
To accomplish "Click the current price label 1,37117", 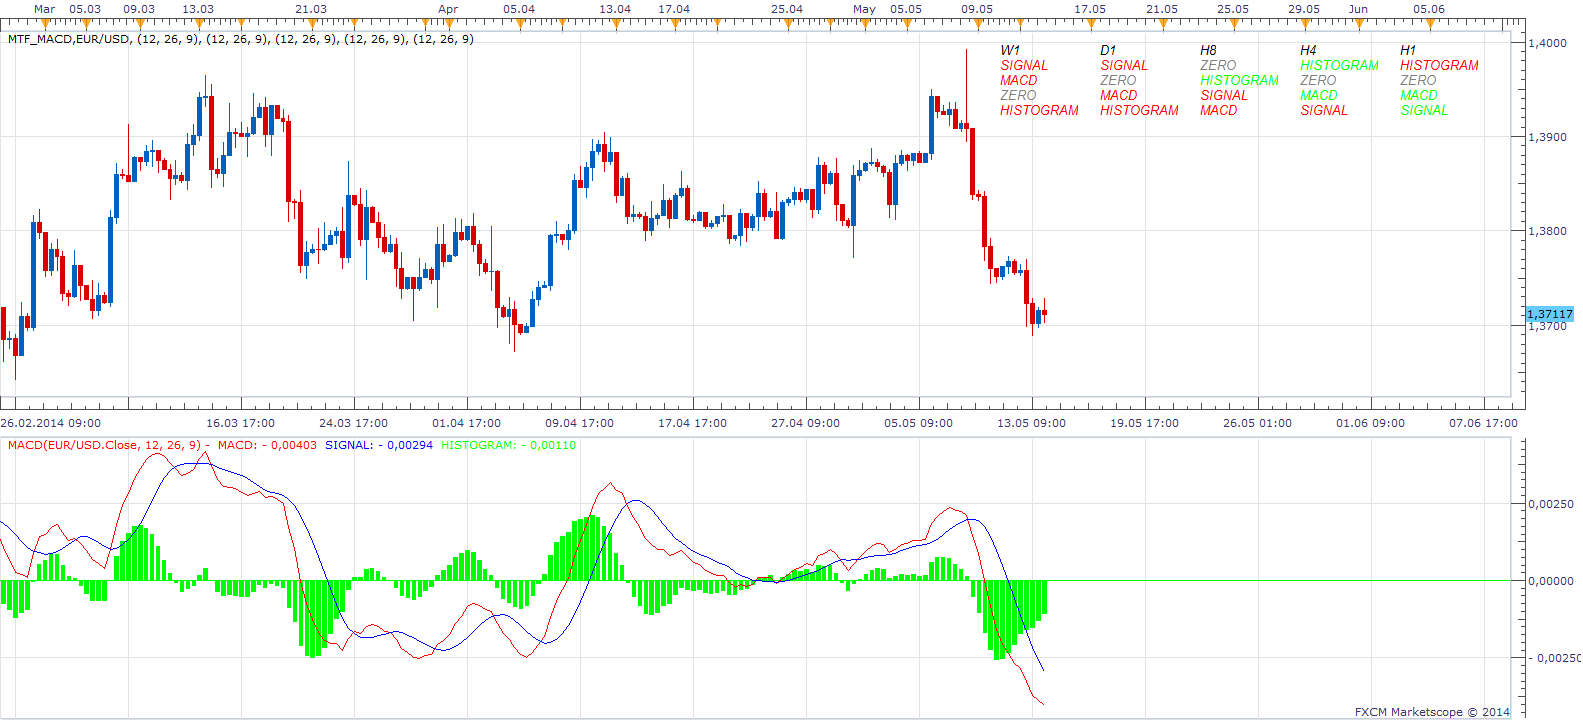I will (1549, 314).
